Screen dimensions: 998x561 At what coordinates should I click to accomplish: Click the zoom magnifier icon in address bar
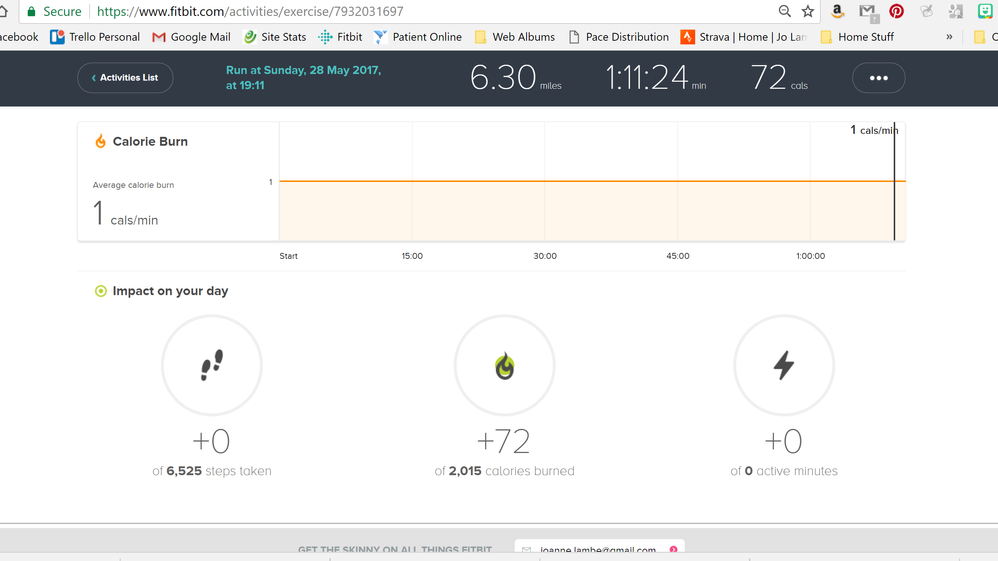784,12
